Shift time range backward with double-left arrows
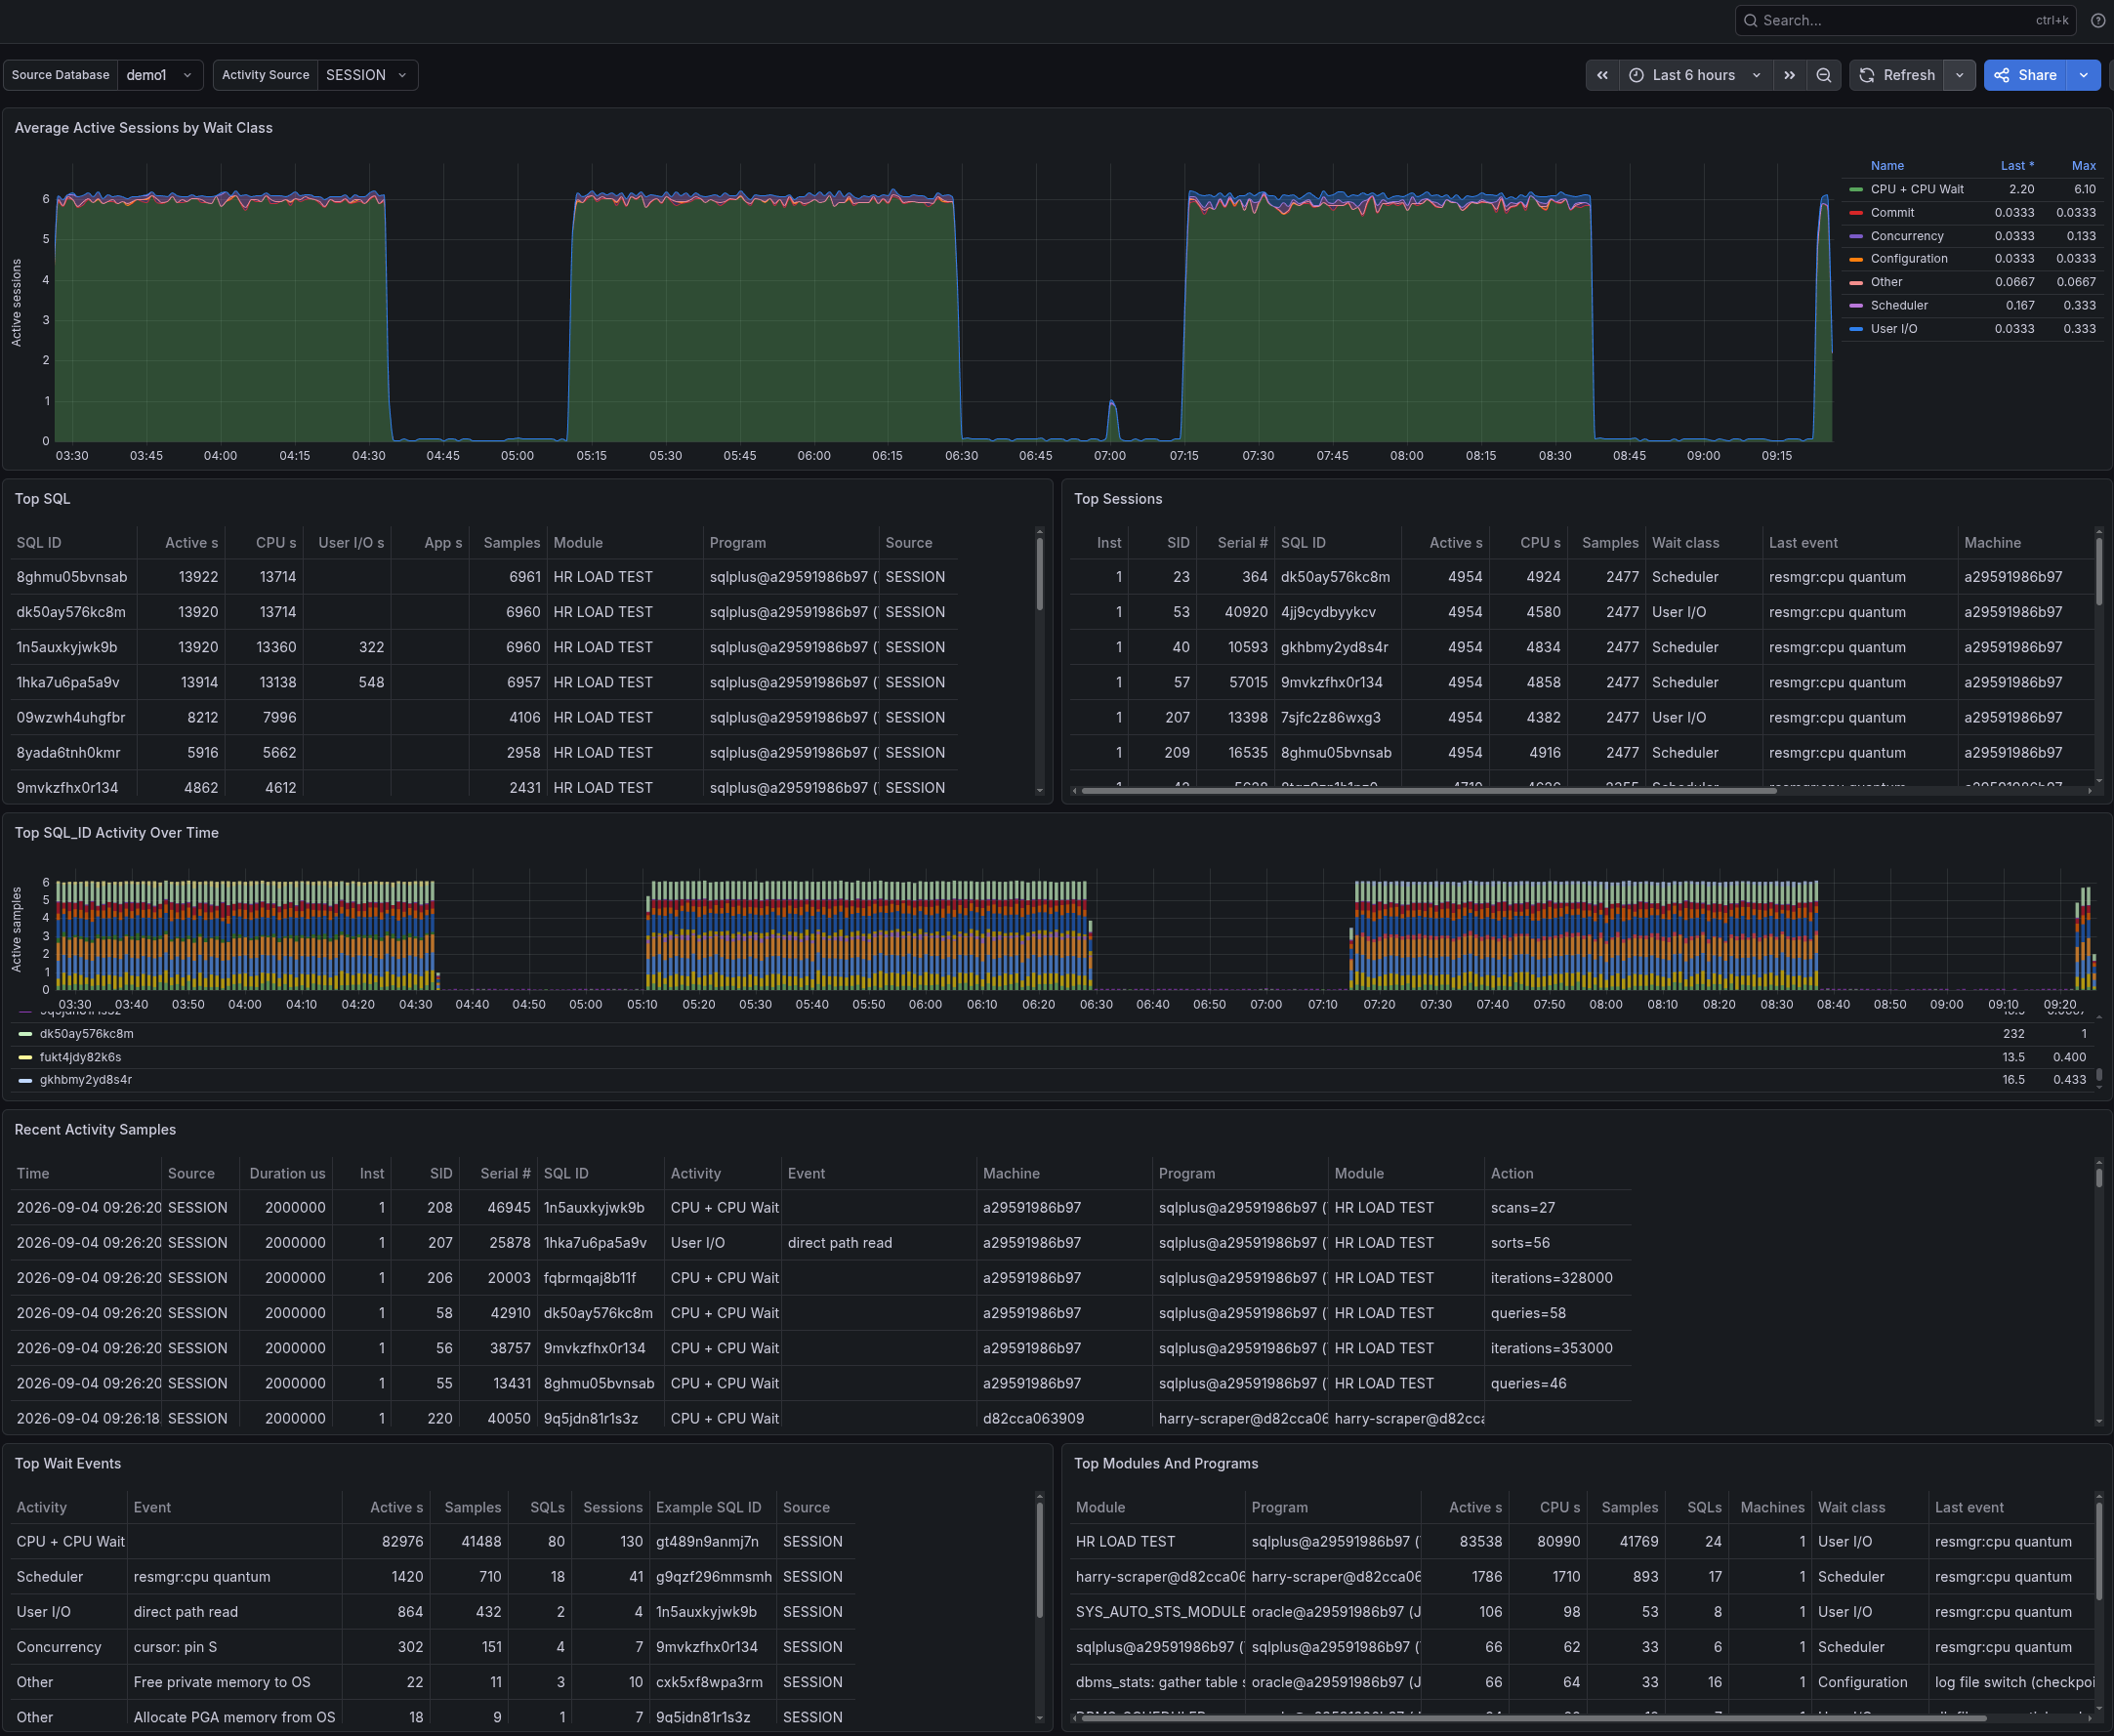 [x=1602, y=75]
